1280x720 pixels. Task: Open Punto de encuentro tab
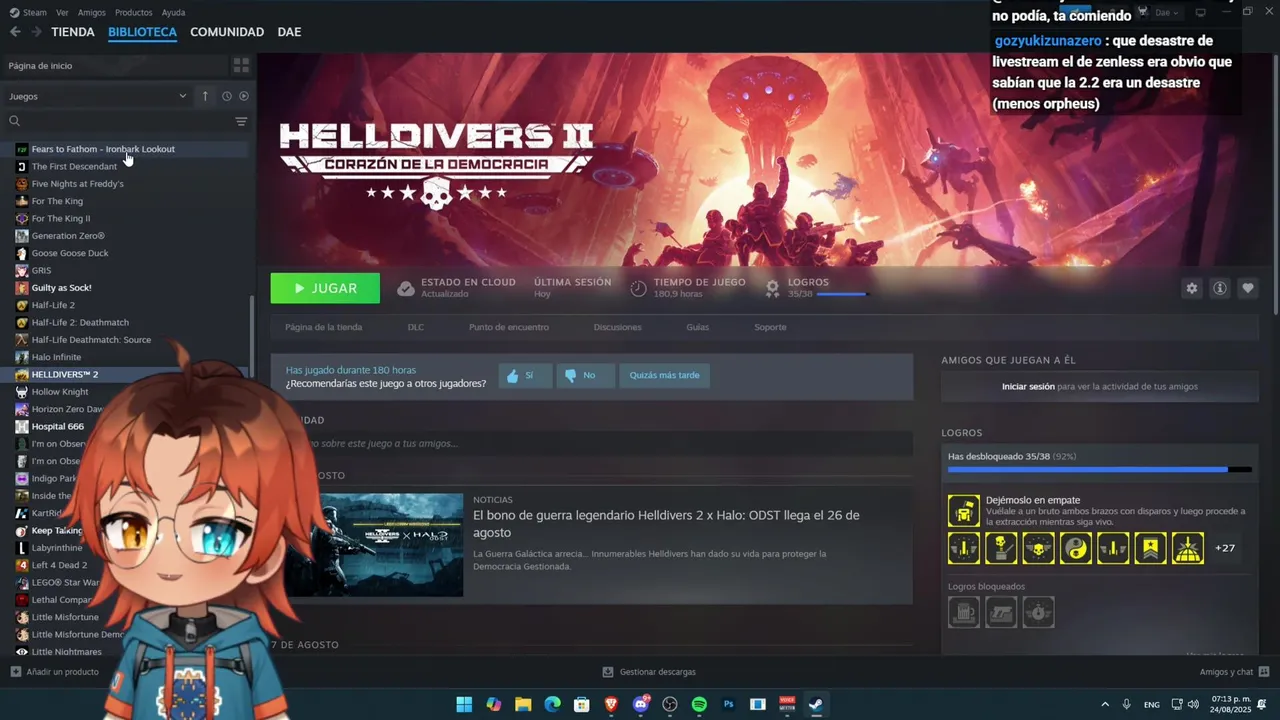[509, 327]
